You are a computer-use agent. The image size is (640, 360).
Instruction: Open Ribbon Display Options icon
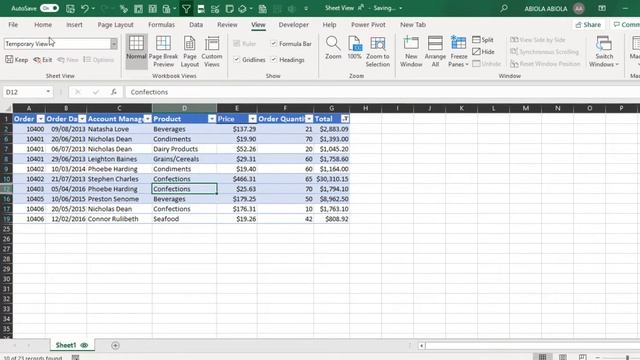click(x=602, y=8)
